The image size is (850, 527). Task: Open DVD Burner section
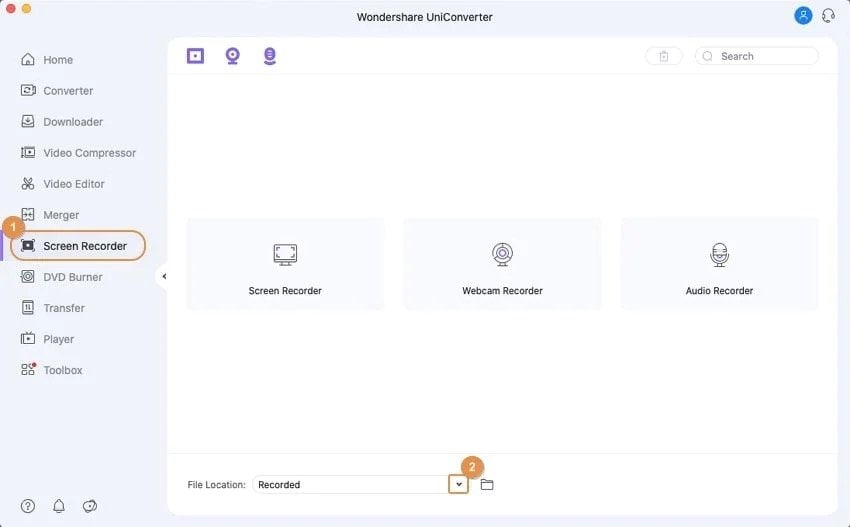[61, 277]
